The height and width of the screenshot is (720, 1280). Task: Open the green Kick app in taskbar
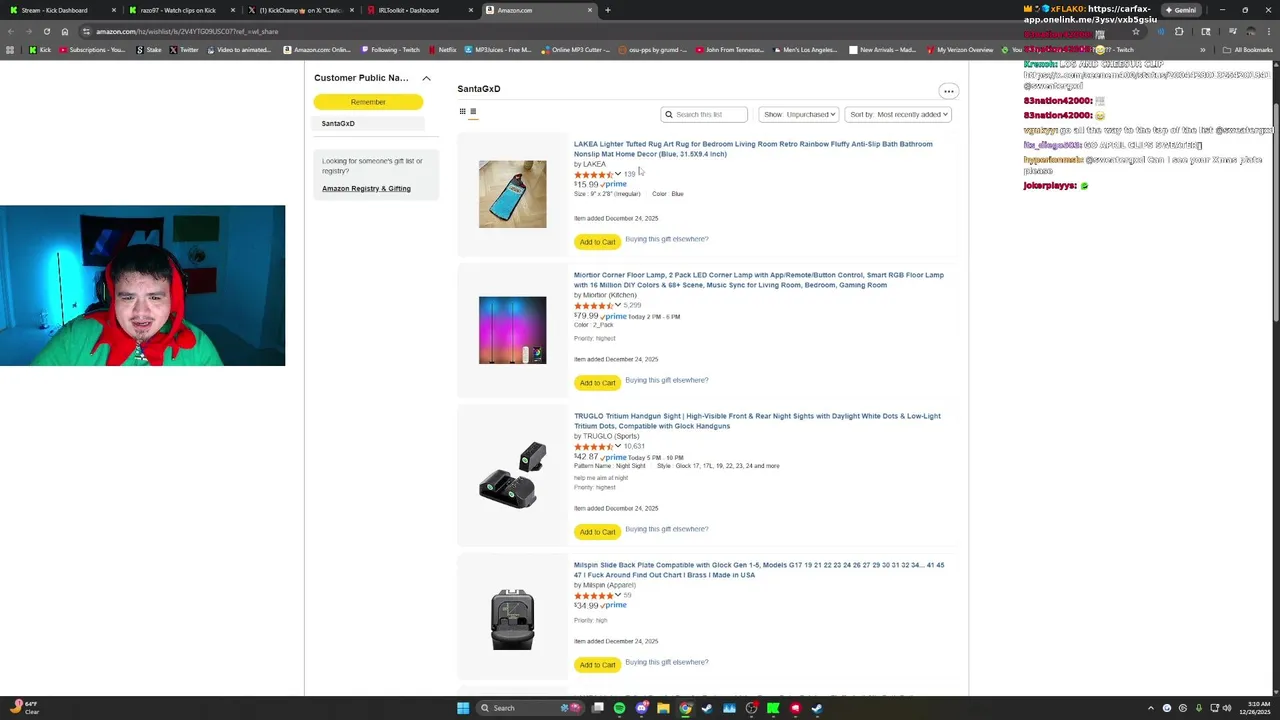click(773, 708)
